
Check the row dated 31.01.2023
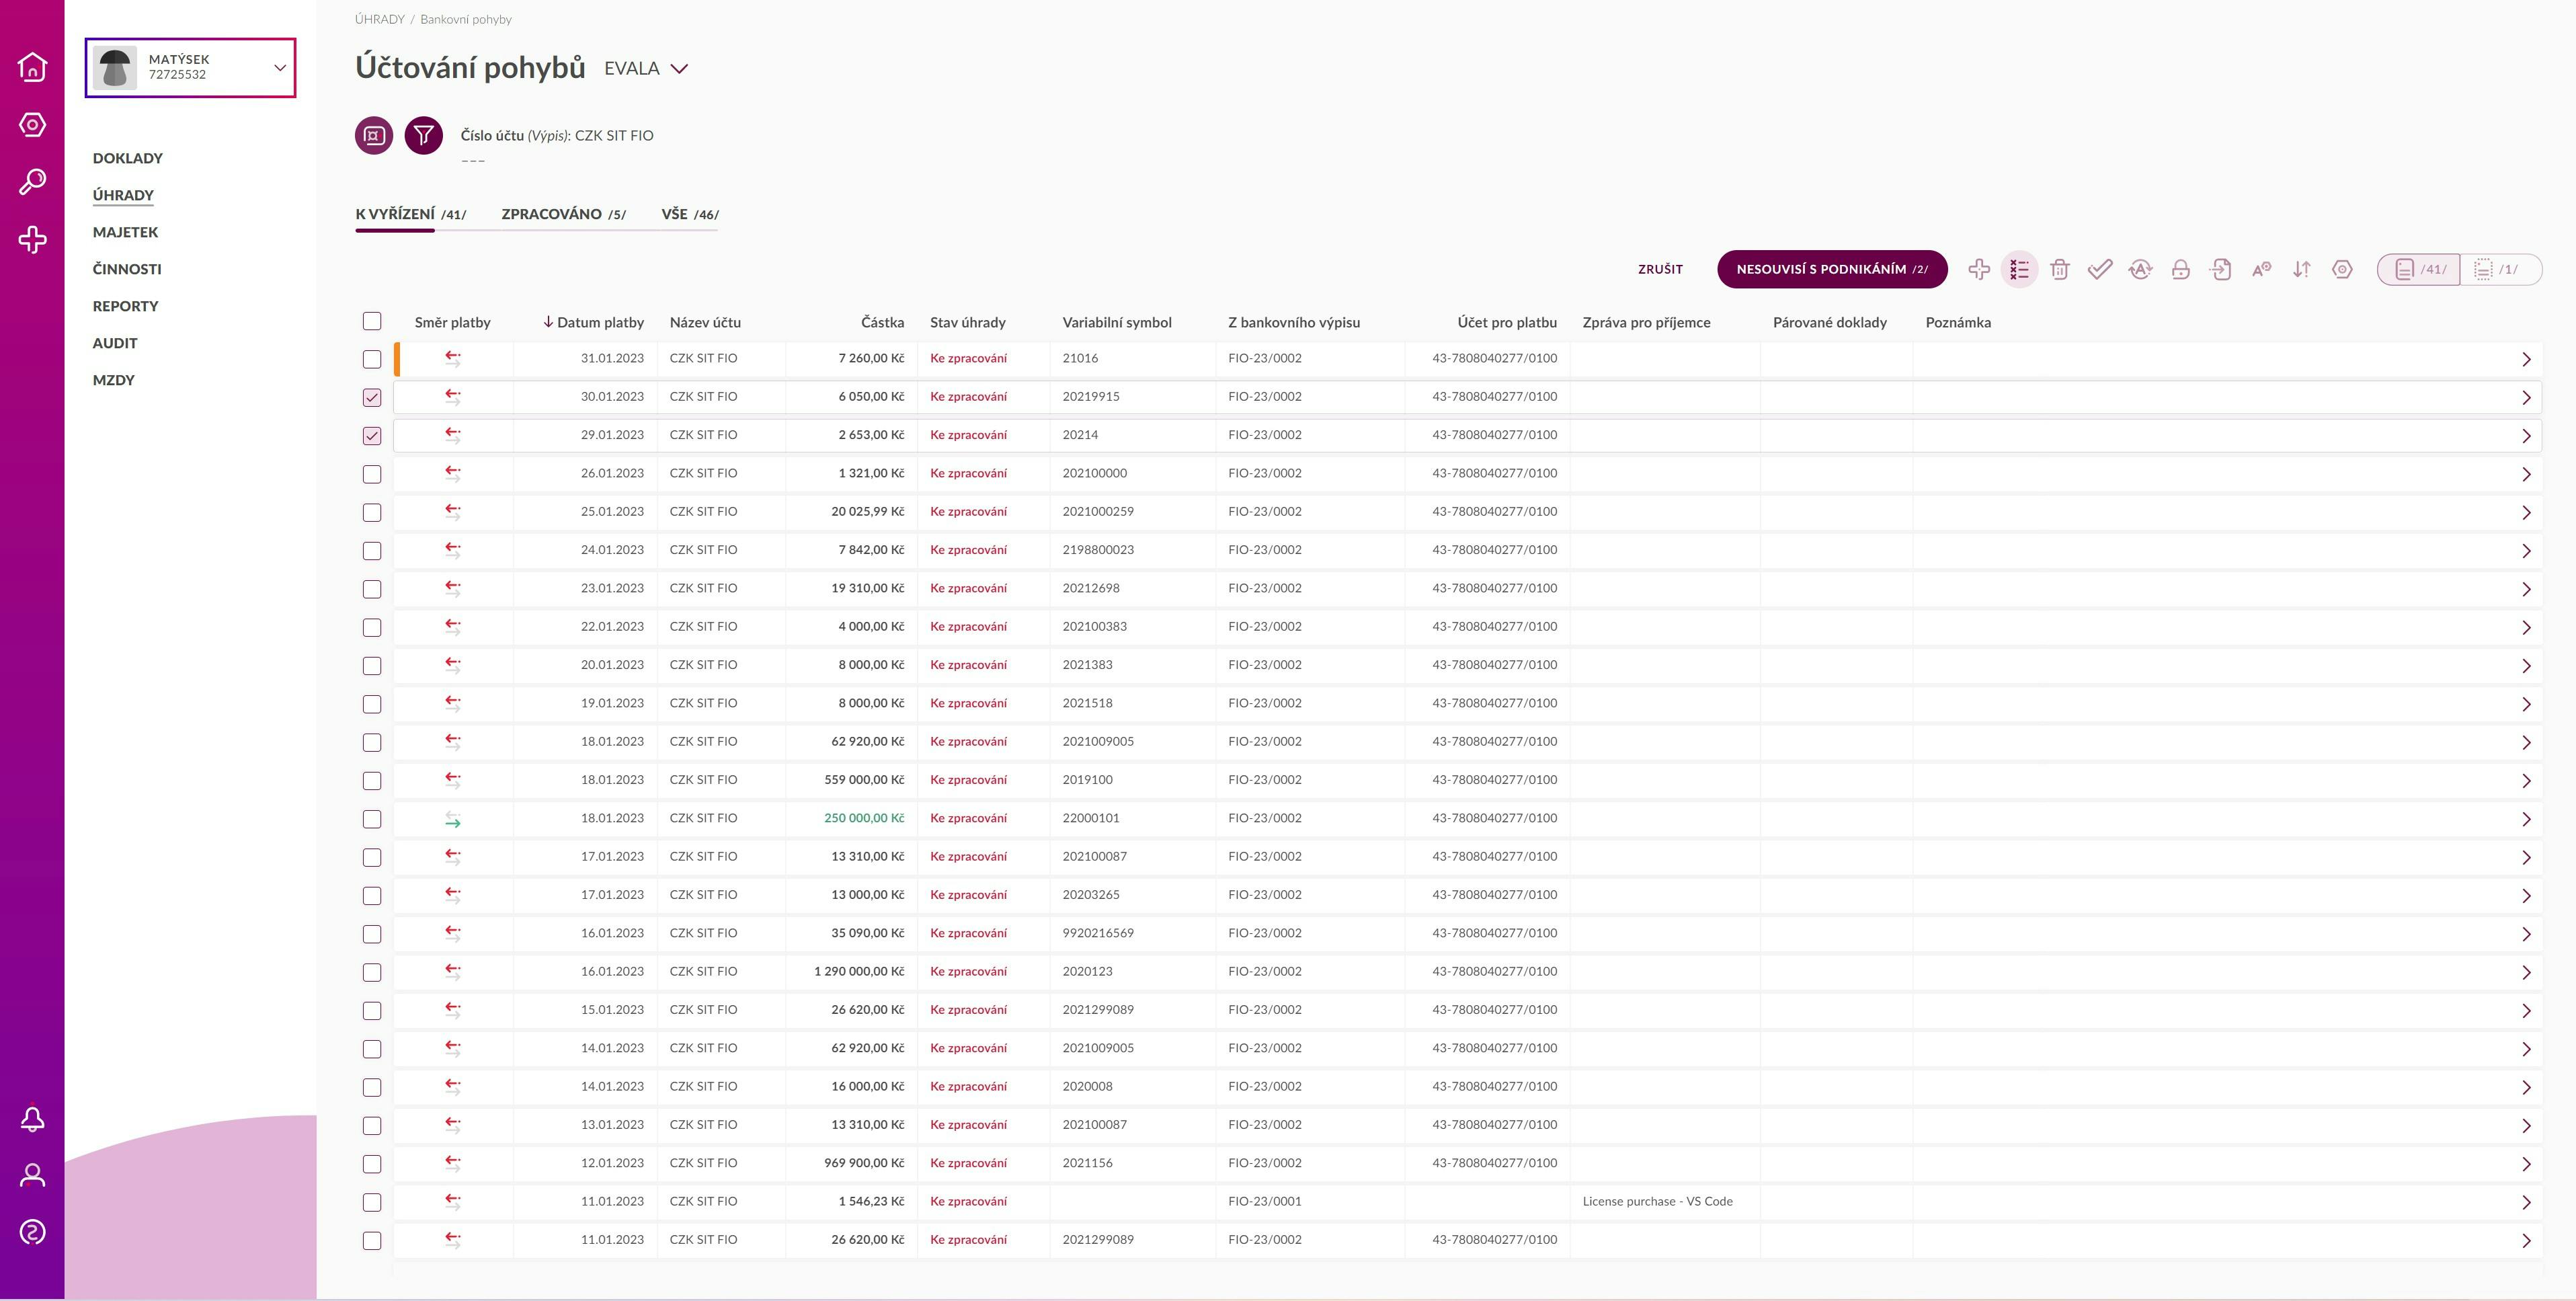(372, 359)
